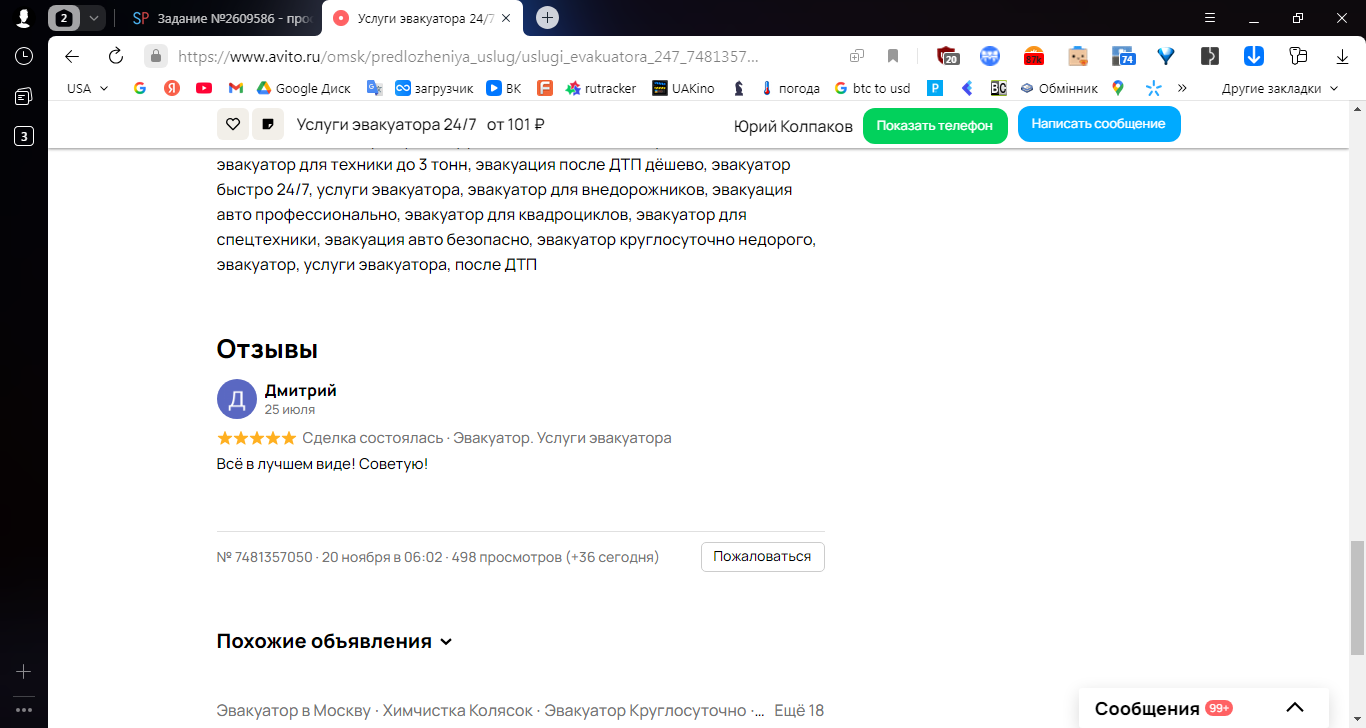Image resolution: width=1366 pixels, height=728 pixels.
Task: Open the Google Диск bookmark
Action: (304, 88)
